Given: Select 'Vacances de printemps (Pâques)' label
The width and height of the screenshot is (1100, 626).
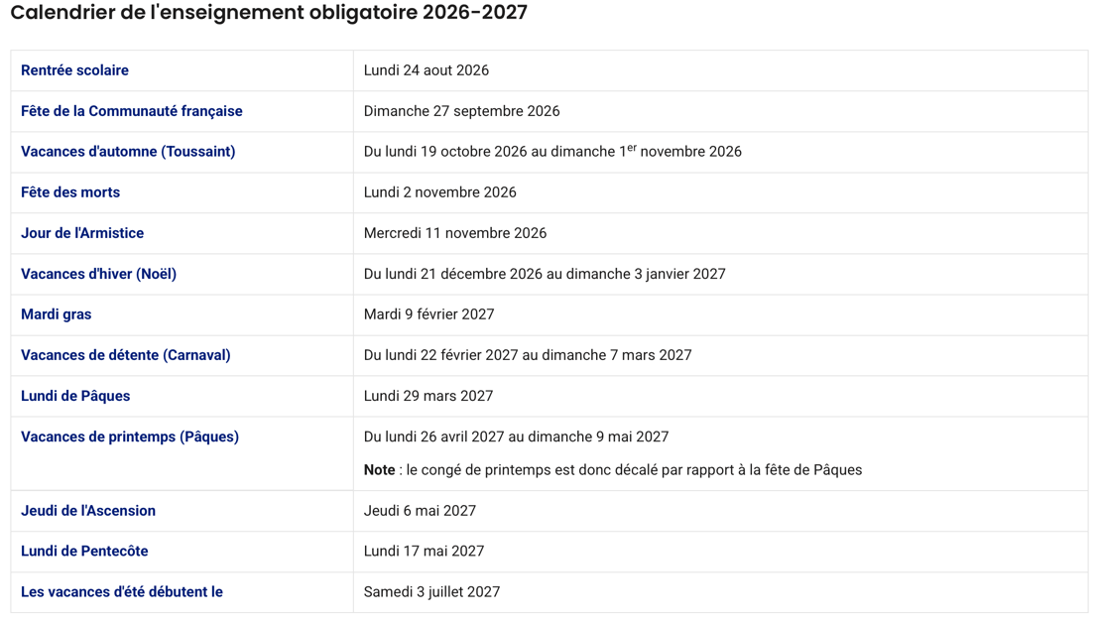Looking at the screenshot, I should tap(130, 437).
